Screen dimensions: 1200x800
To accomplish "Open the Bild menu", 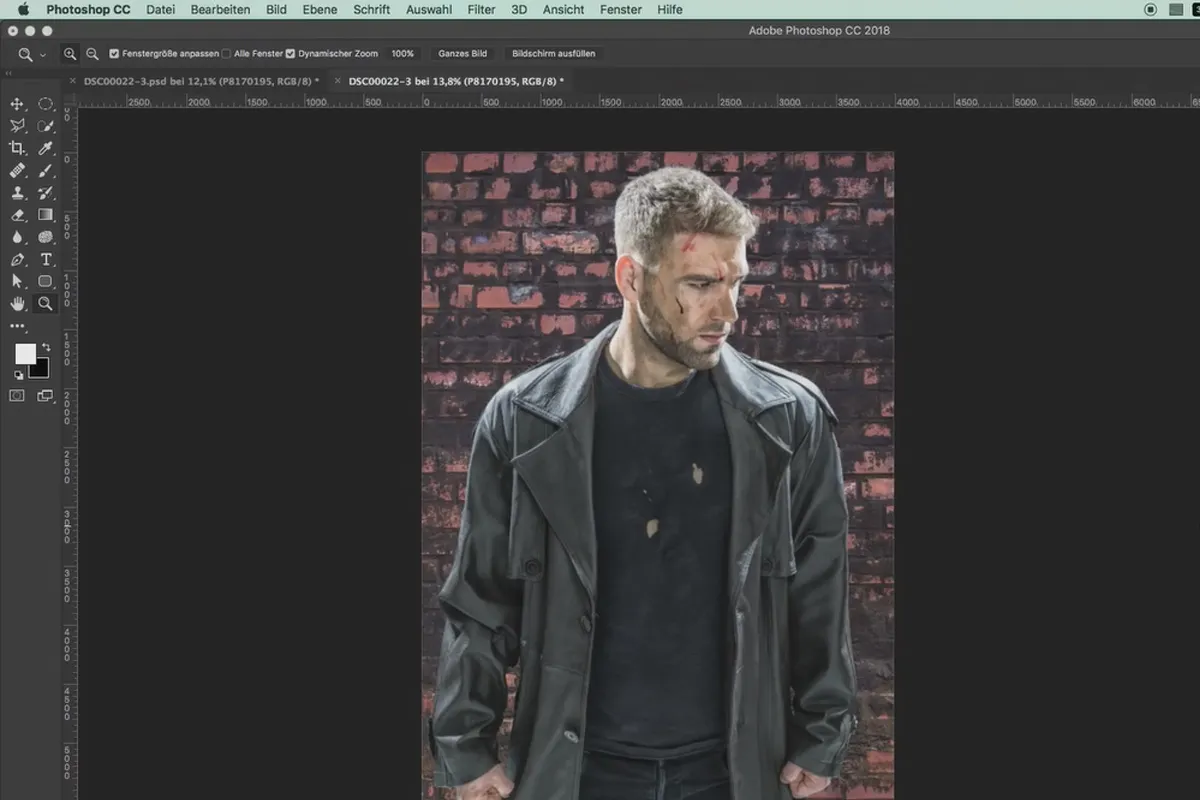I will pos(276,9).
